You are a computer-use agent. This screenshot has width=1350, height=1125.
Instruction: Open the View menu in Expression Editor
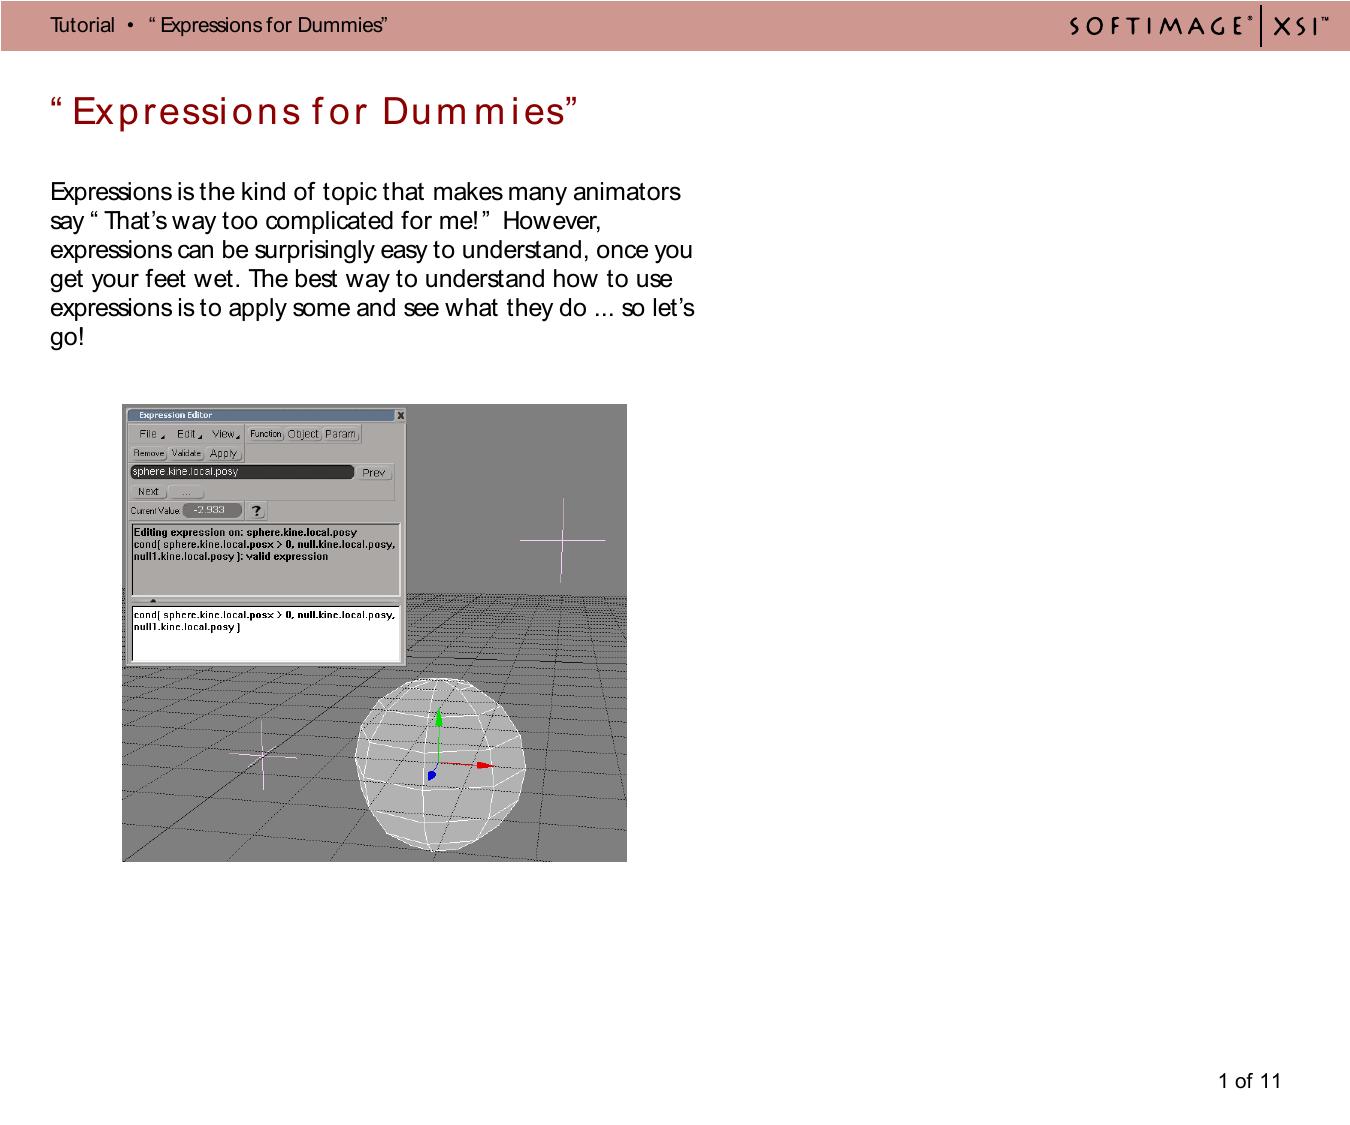pos(225,434)
